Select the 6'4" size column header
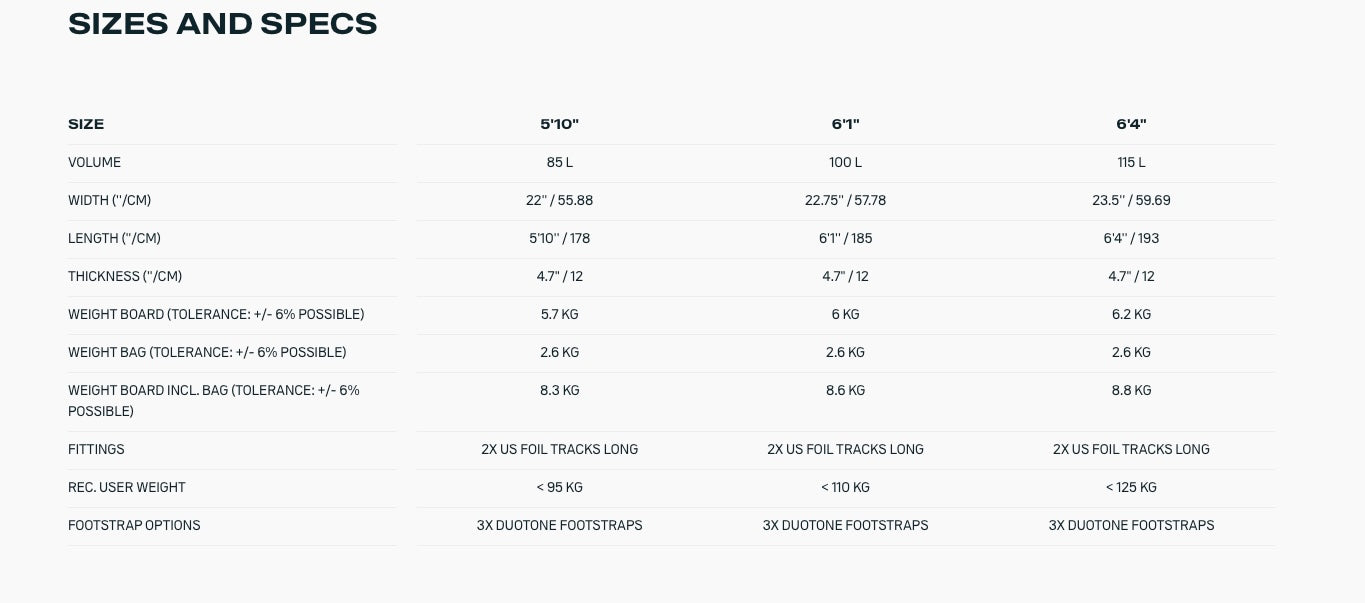The image size is (1365, 603). click(1131, 124)
